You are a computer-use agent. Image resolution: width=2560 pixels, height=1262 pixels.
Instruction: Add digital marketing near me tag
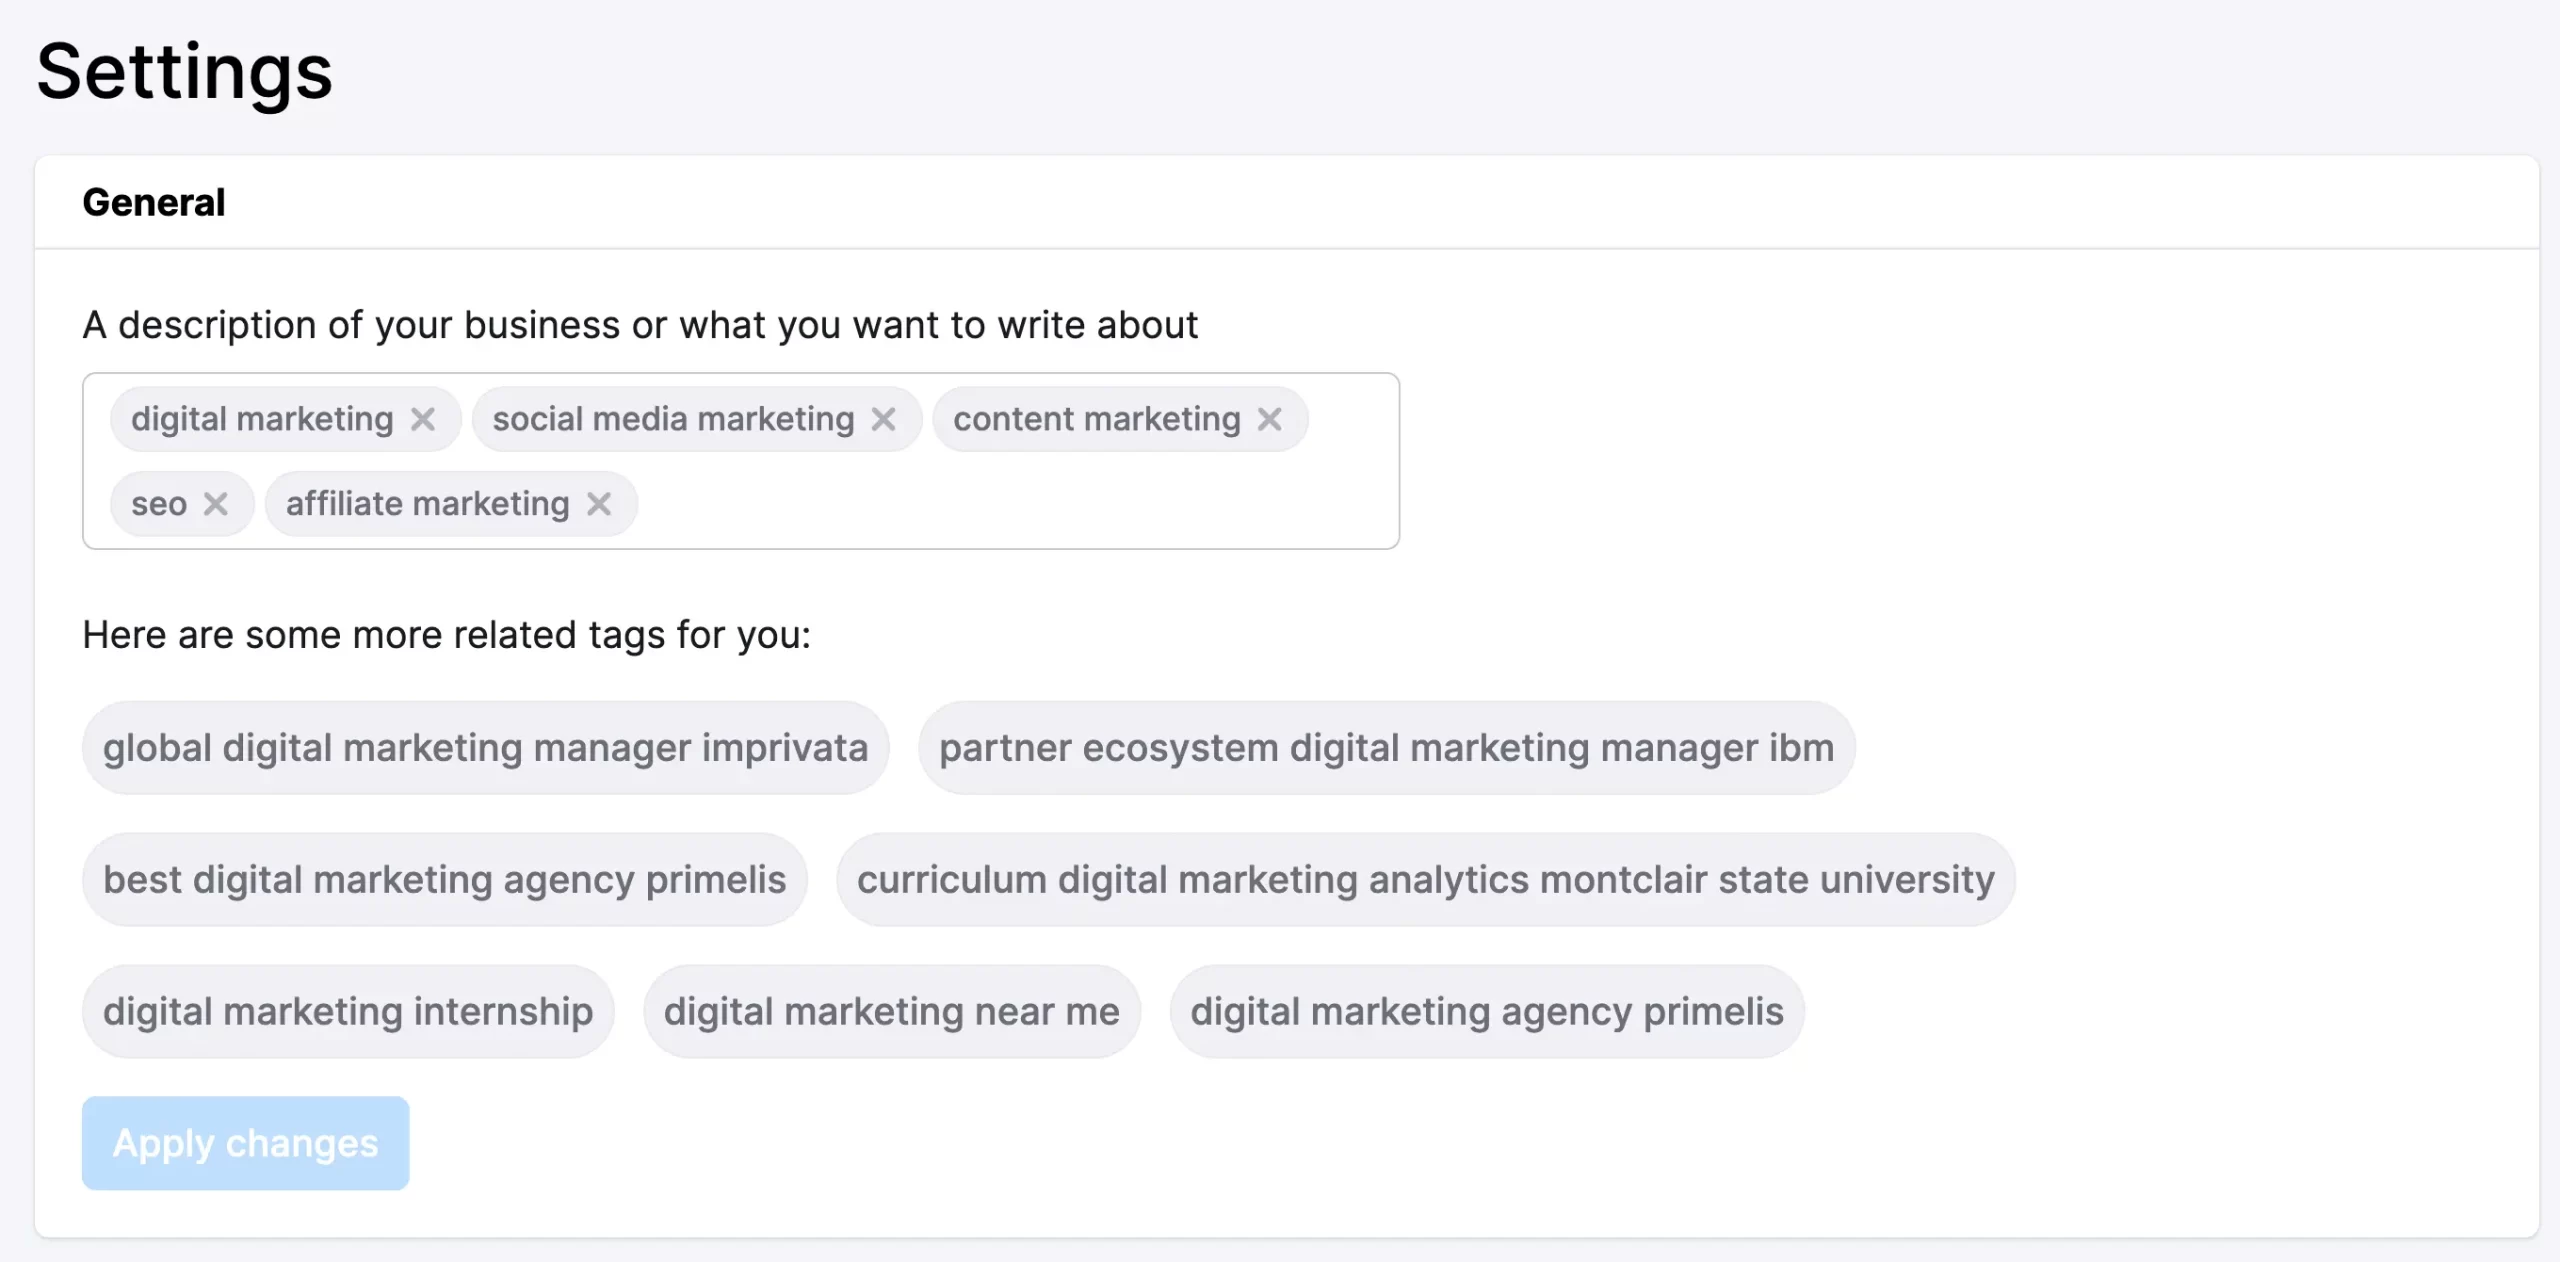pos(891,1012)
